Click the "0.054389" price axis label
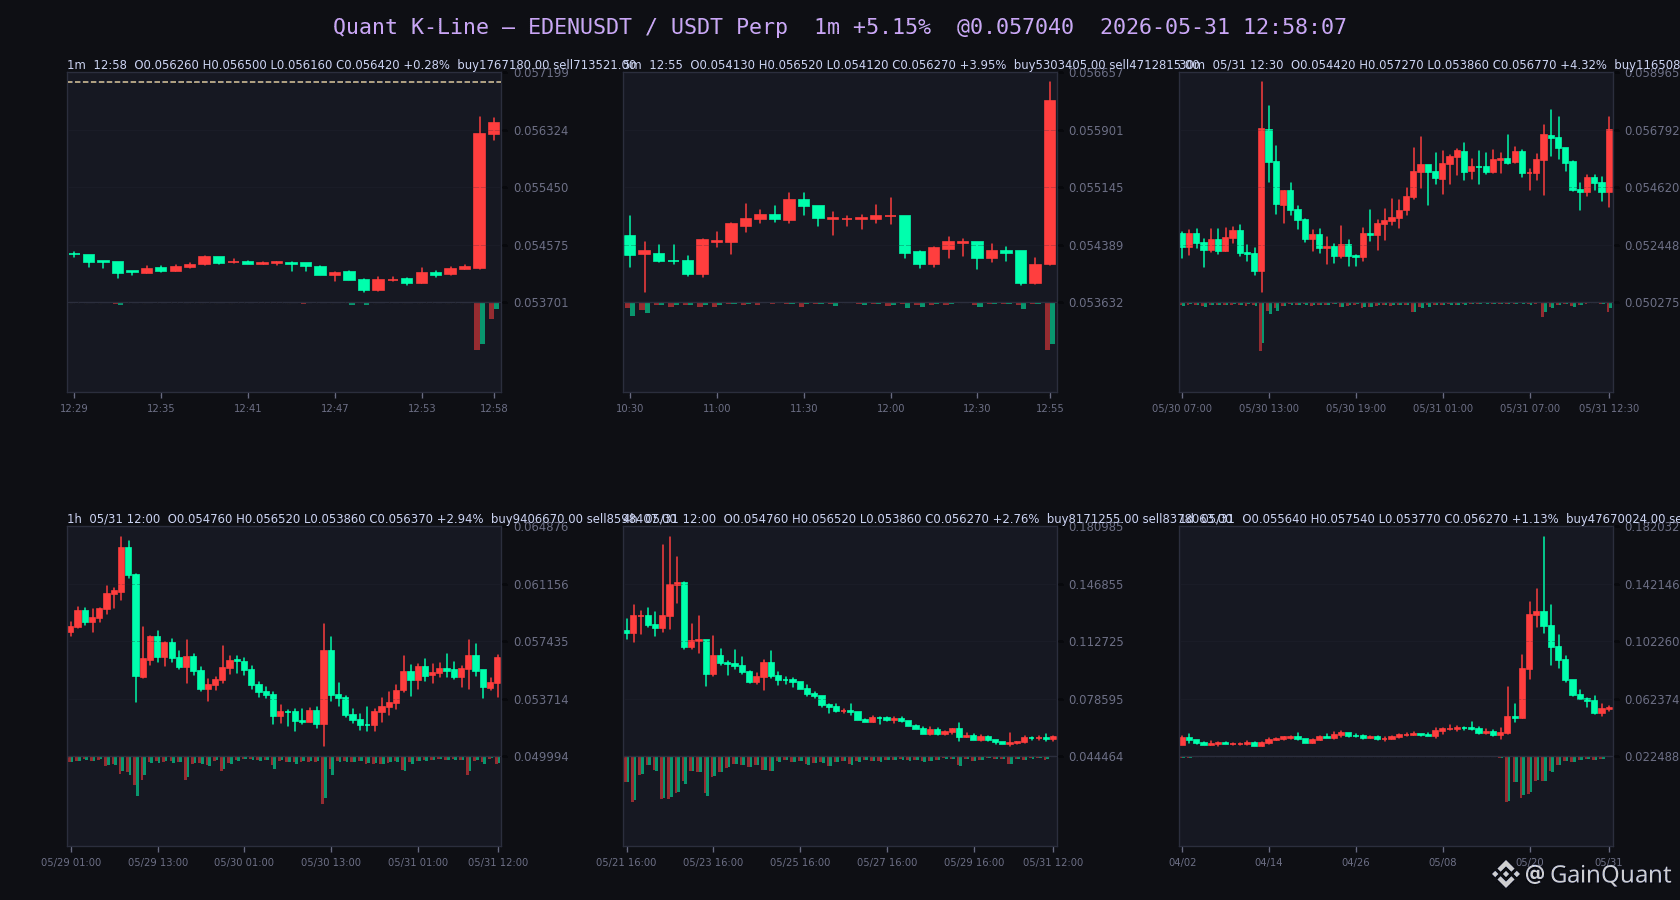The image size is (1680, 900). coord(1096,246)
